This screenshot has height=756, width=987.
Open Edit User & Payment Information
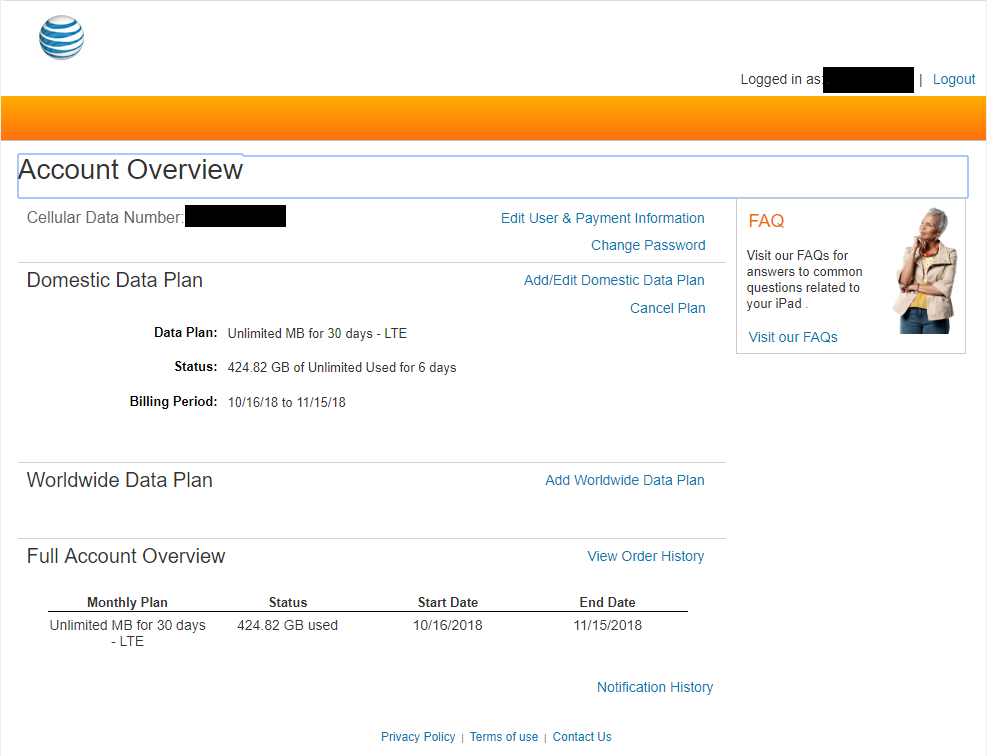pyautogui.click(x=602, y=218)
